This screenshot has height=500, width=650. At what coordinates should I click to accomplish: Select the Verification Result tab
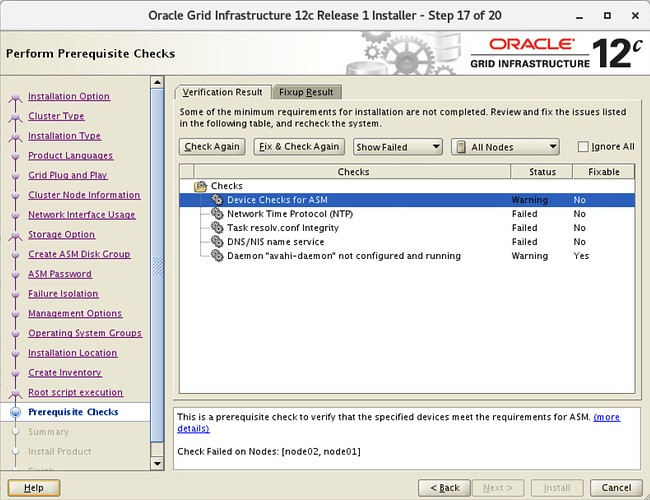coord(222,92)
